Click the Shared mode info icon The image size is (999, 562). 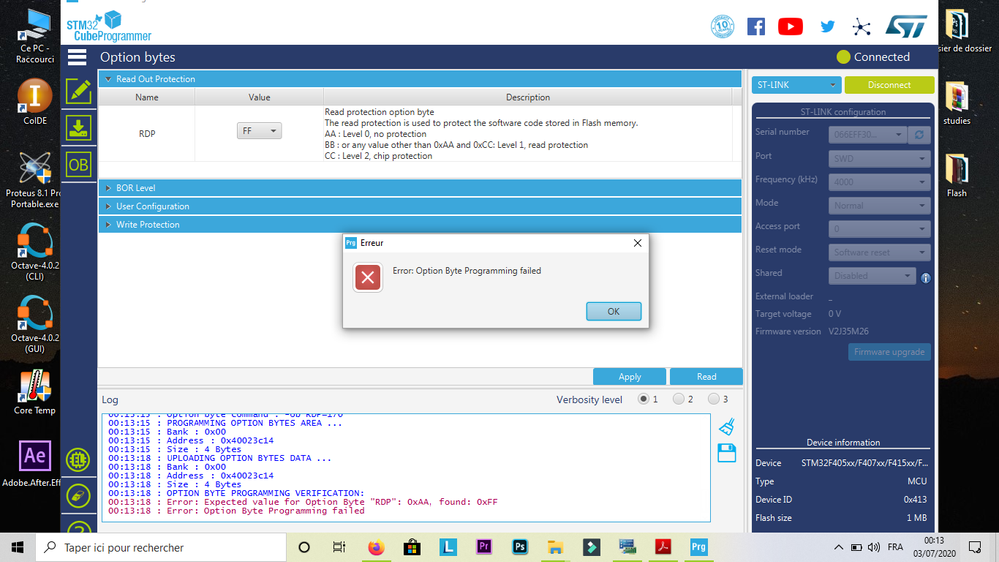click(x=926, y=278)
